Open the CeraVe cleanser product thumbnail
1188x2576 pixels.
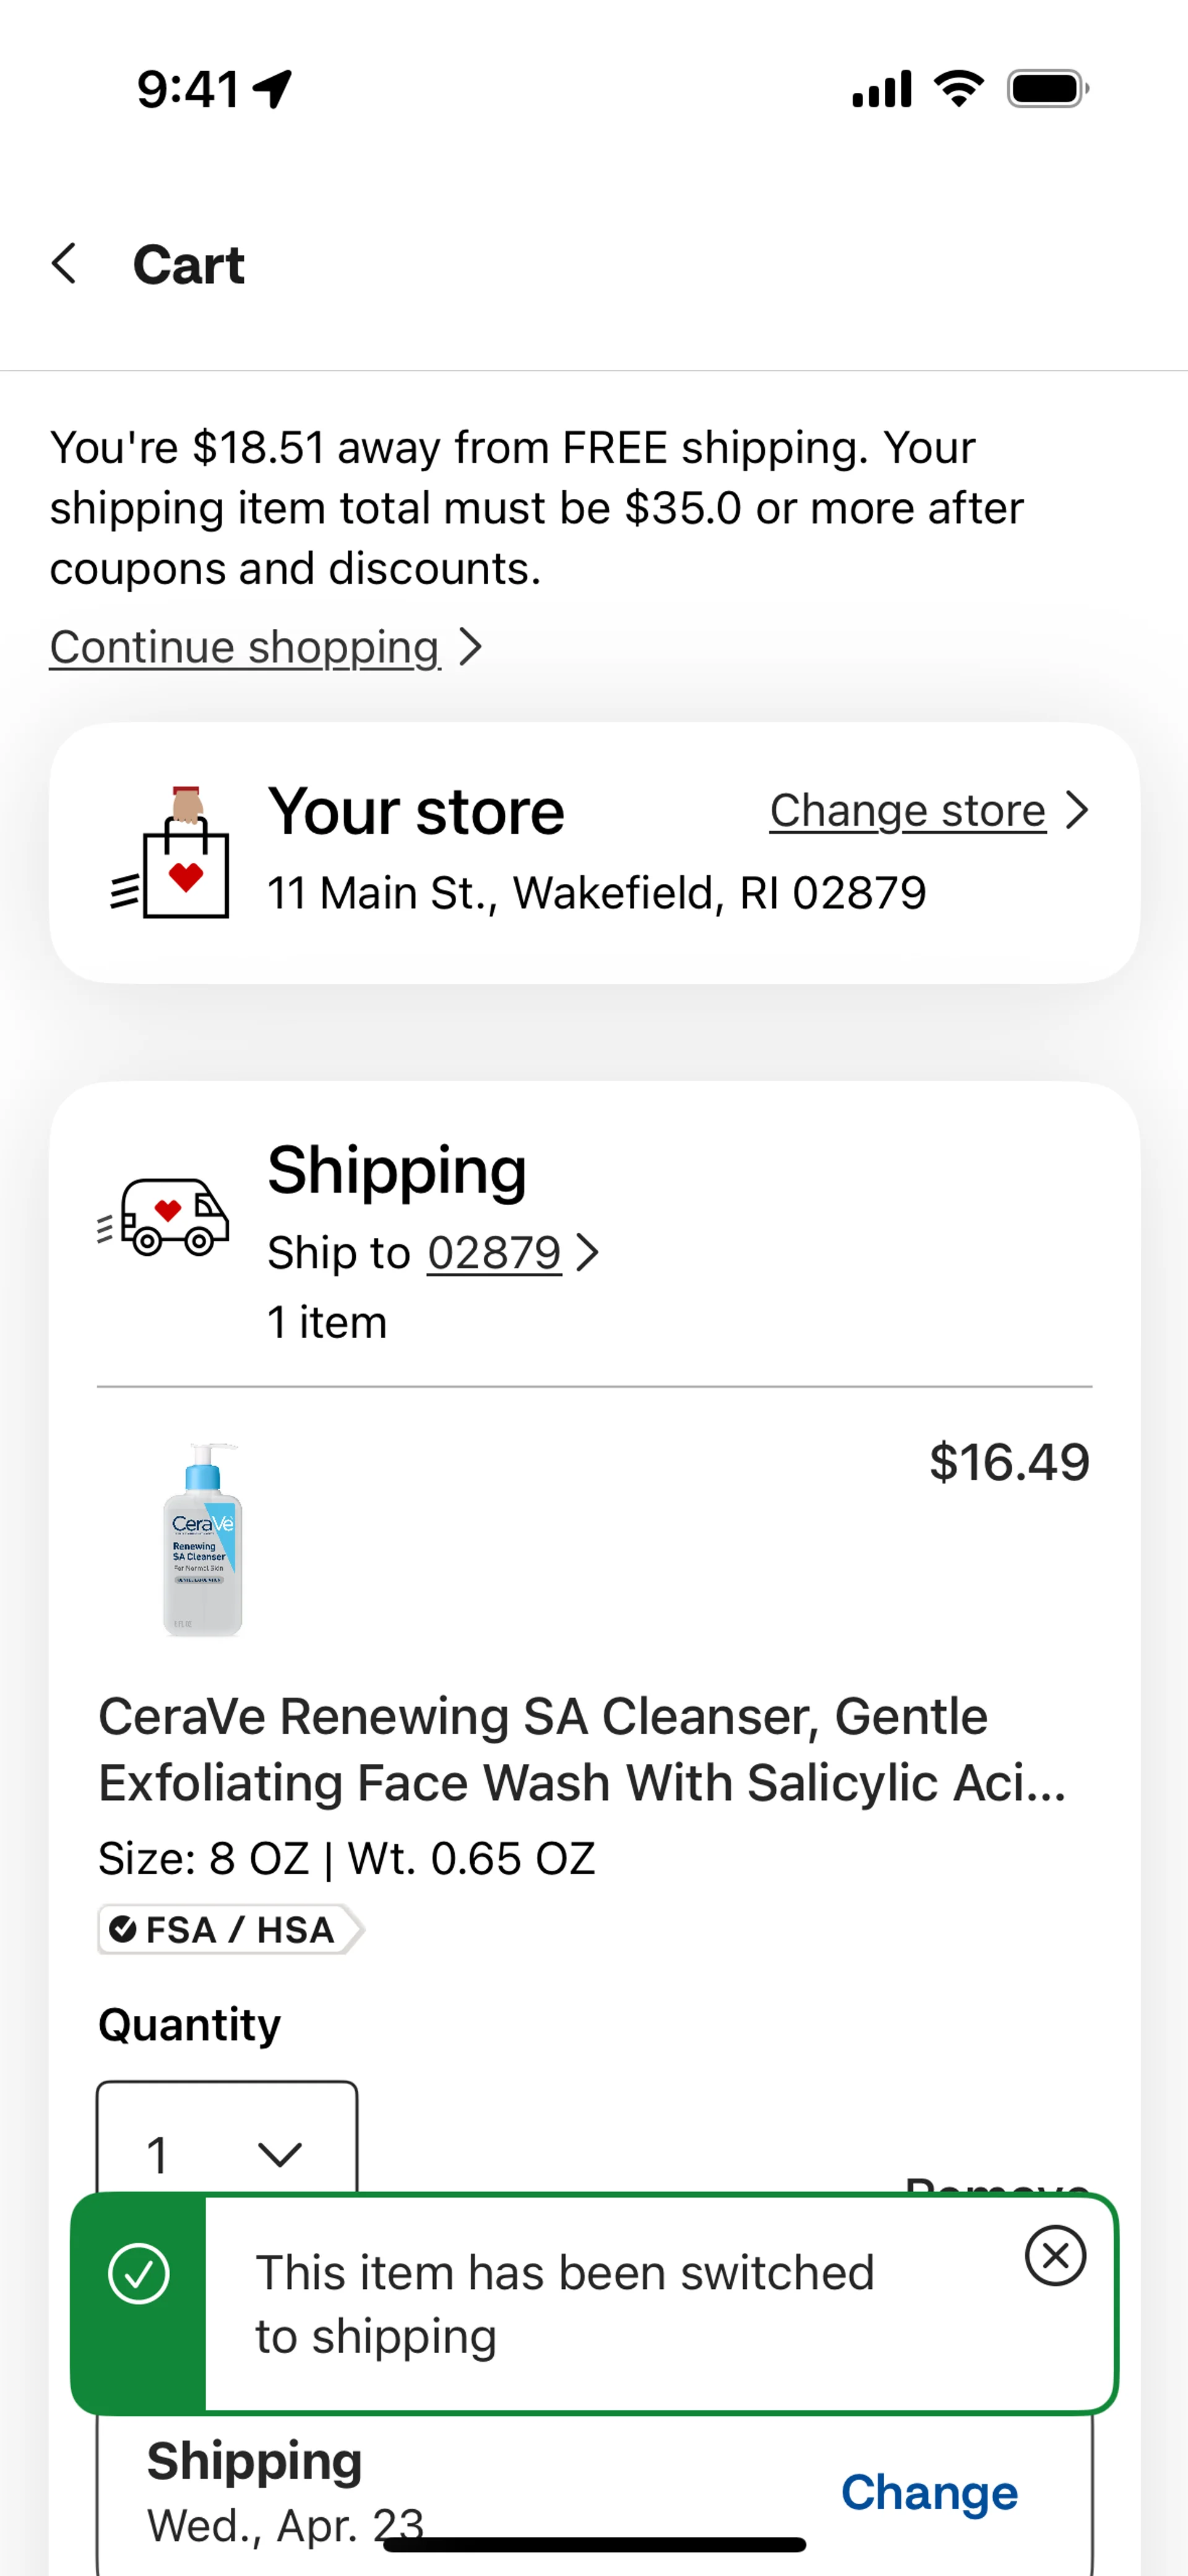[x=203, y=1539]
